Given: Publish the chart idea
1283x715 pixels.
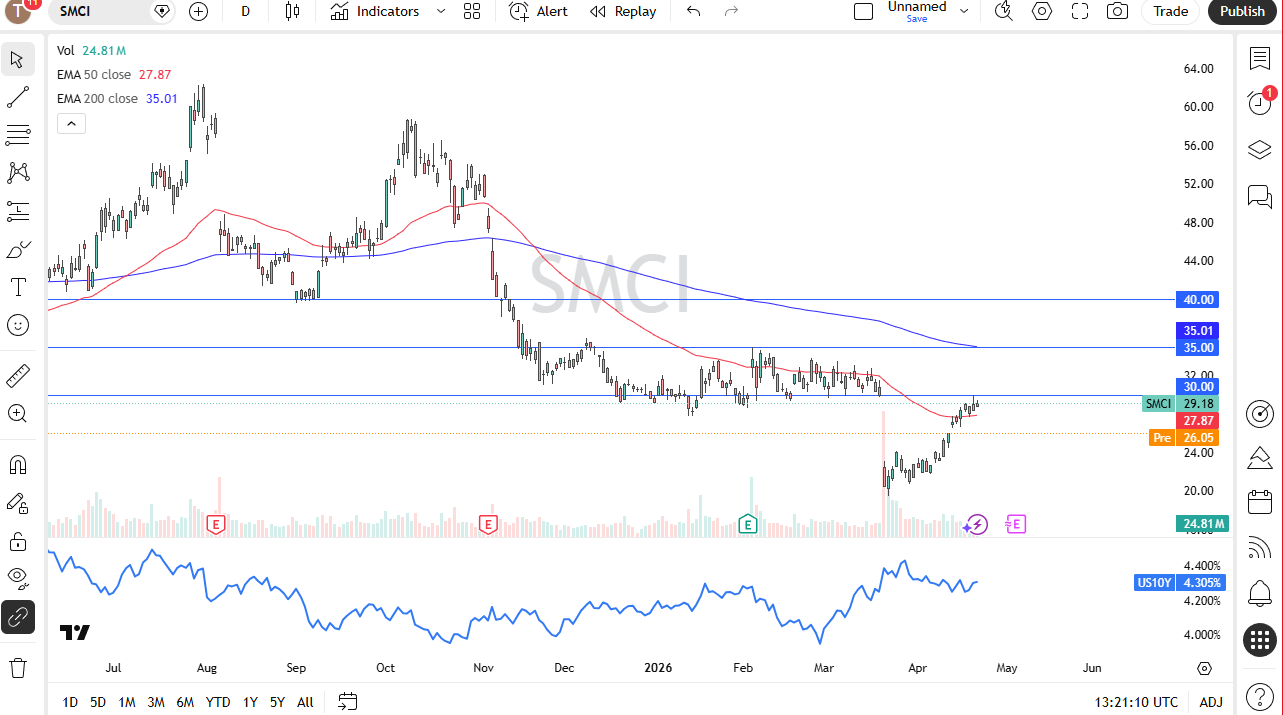Looking at the screenshot, I should click(1243, 11).
